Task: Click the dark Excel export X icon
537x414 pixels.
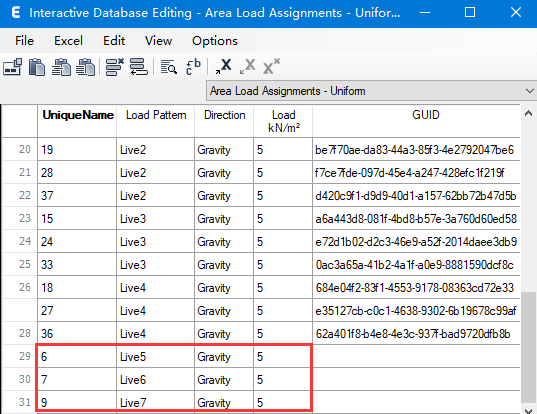Action: tap(223, 66)
